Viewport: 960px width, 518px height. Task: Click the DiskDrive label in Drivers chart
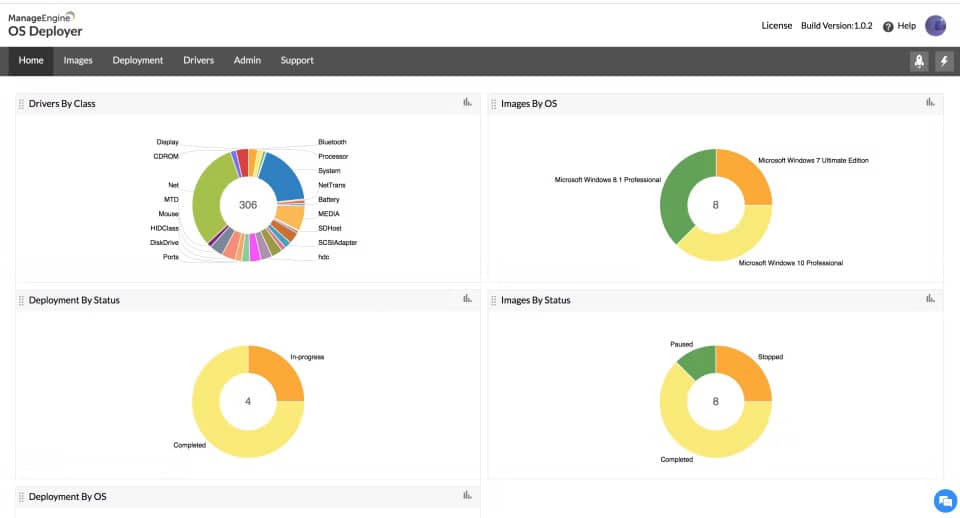[x=164, y=242]
